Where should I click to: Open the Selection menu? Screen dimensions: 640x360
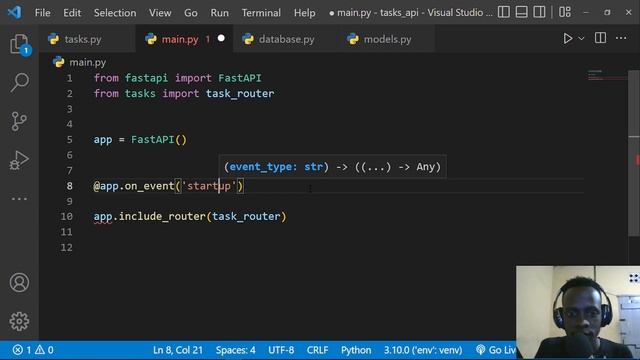tap(115, 13)
